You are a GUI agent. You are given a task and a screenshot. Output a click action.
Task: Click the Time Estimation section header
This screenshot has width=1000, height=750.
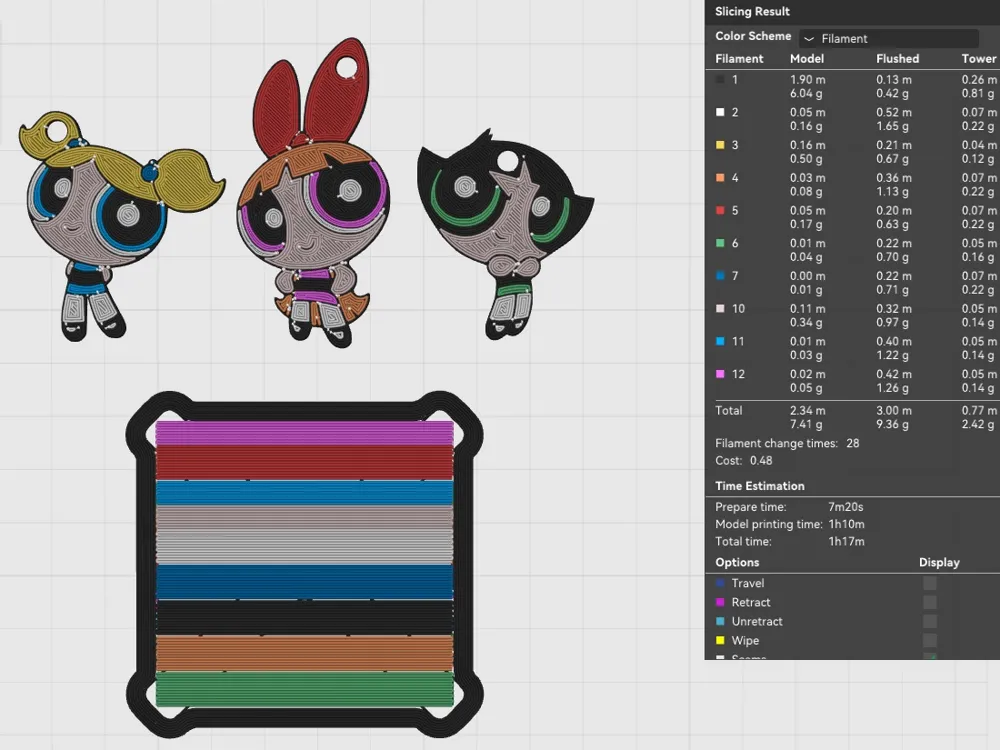(x=760, y=486)
